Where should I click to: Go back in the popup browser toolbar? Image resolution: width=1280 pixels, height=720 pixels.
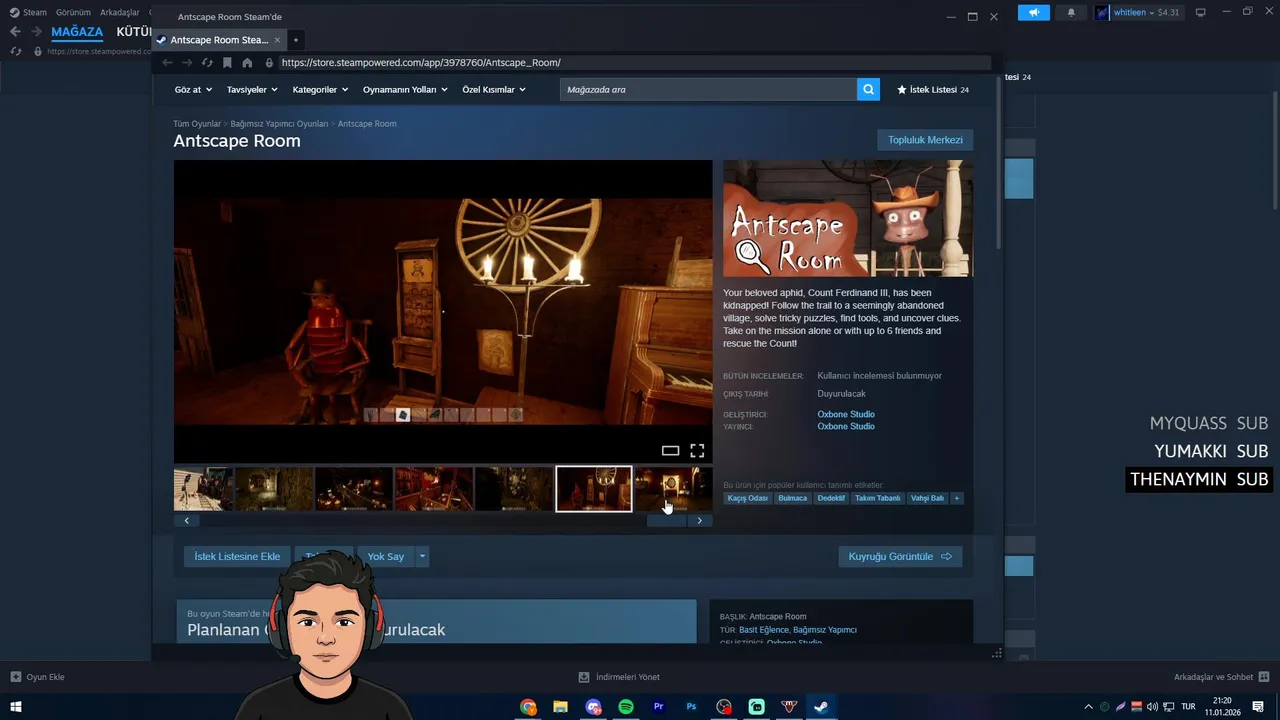point(167,62)
